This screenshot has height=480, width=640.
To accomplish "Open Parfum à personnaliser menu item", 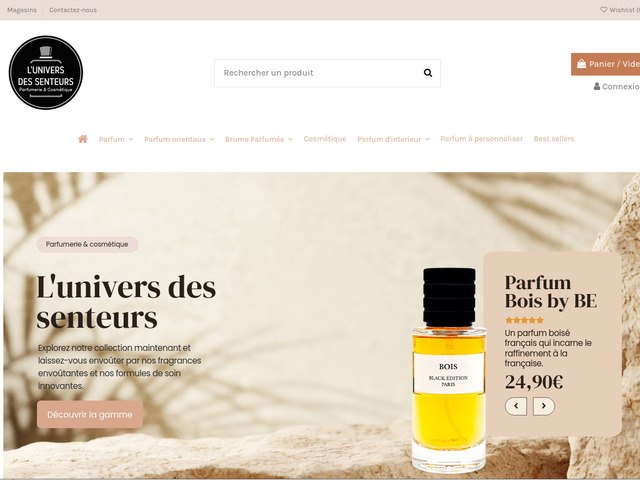I will (482, 139).
